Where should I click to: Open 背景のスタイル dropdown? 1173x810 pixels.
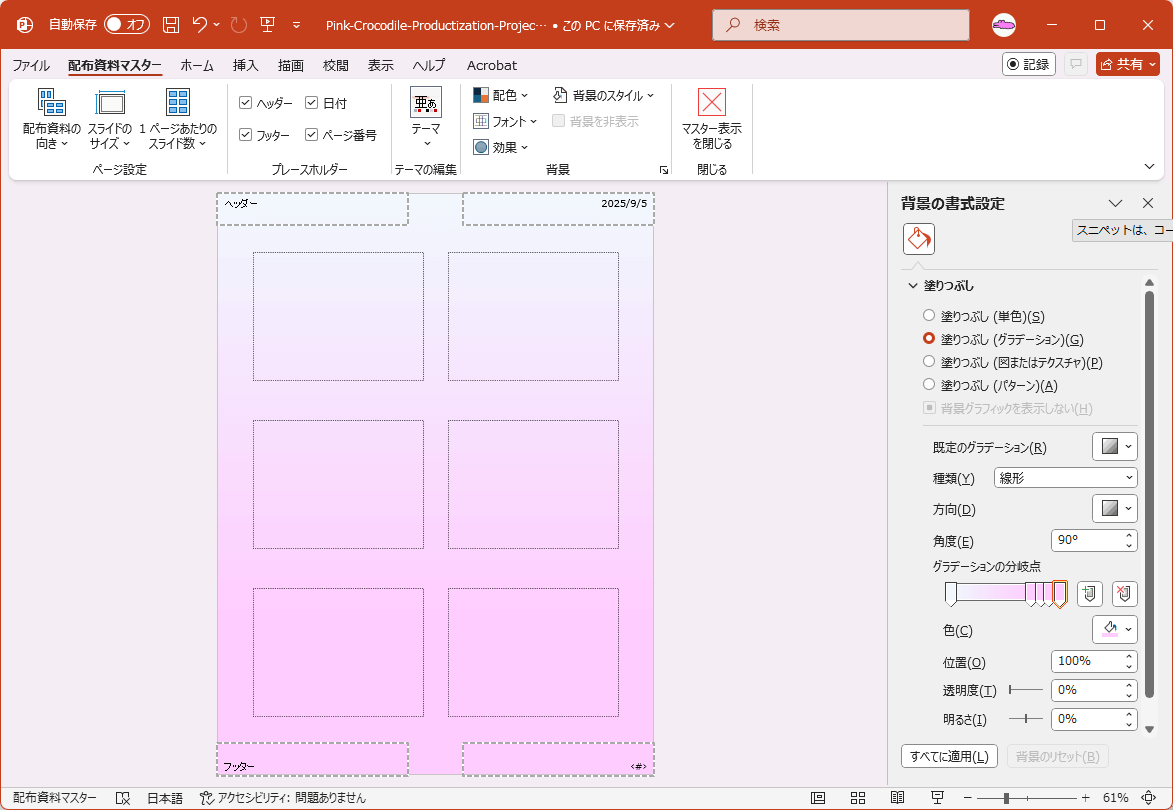(x=603, y=95)
